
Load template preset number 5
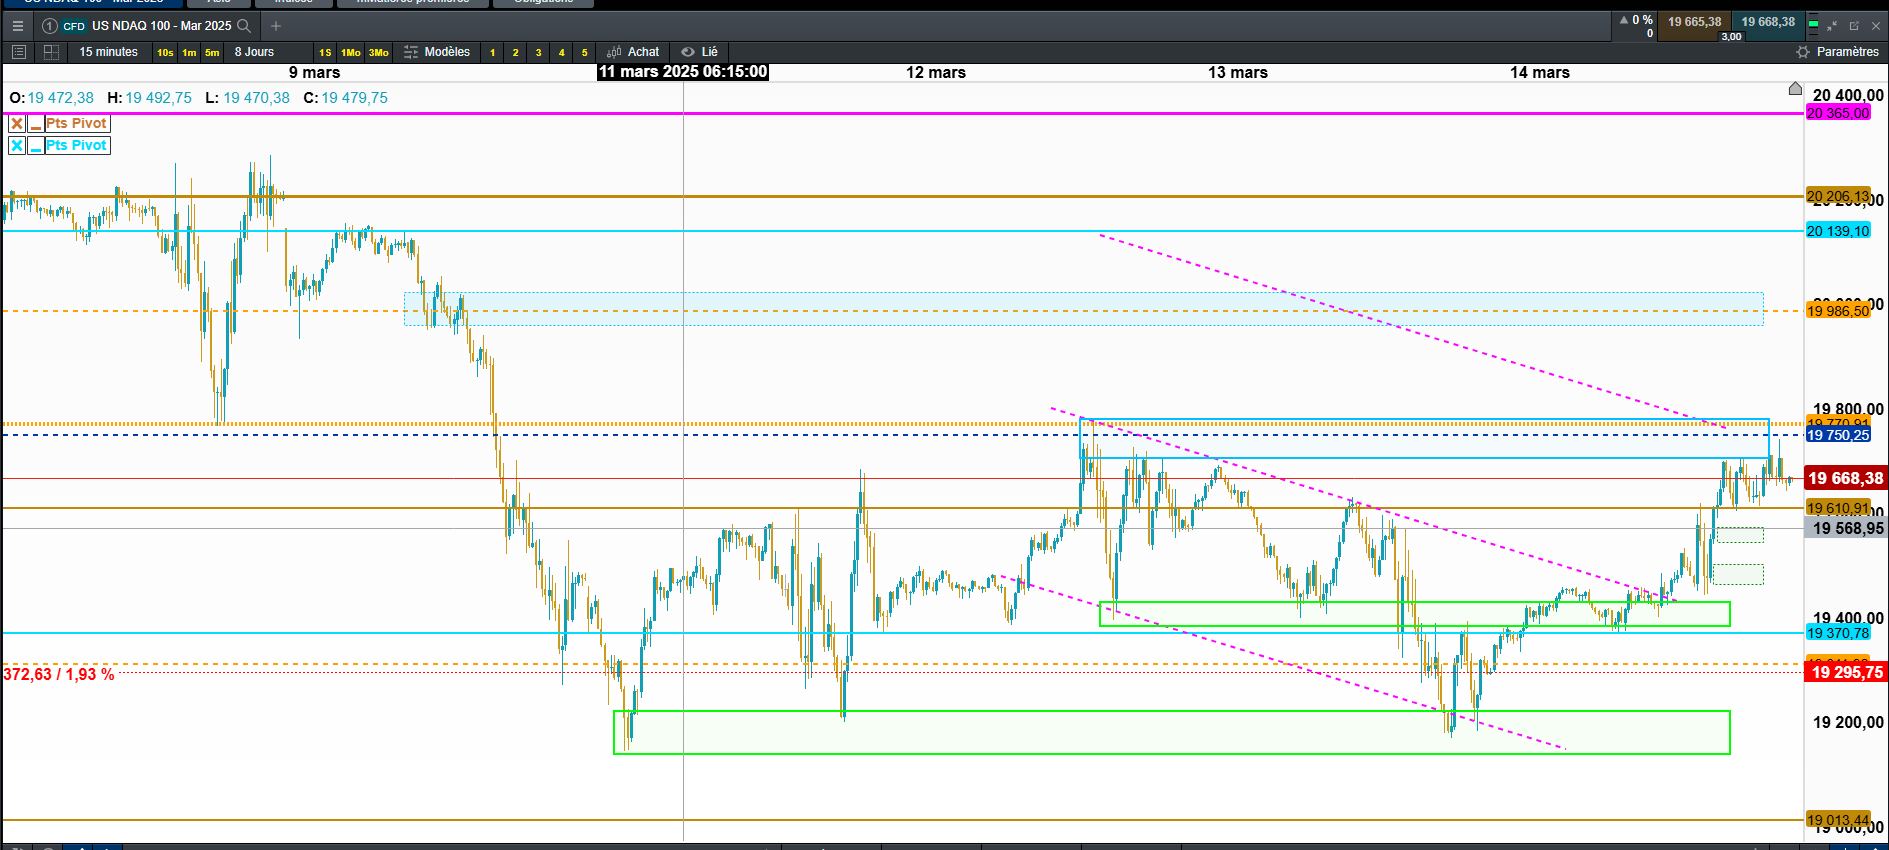point(585,52)
